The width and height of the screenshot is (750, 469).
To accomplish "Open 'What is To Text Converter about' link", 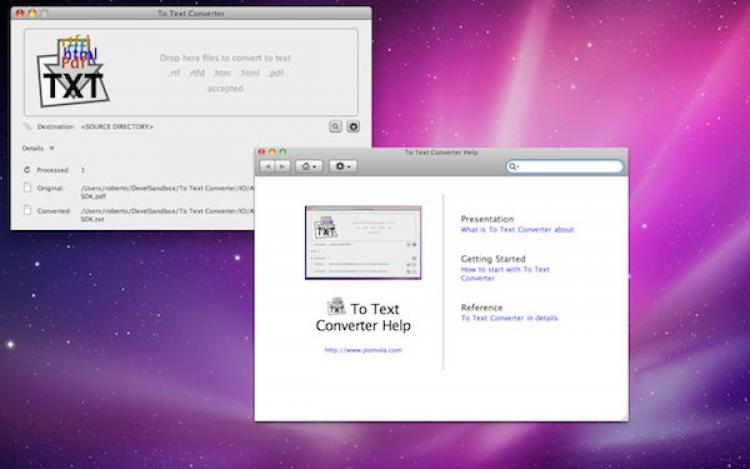I will (x=517, y=229).
